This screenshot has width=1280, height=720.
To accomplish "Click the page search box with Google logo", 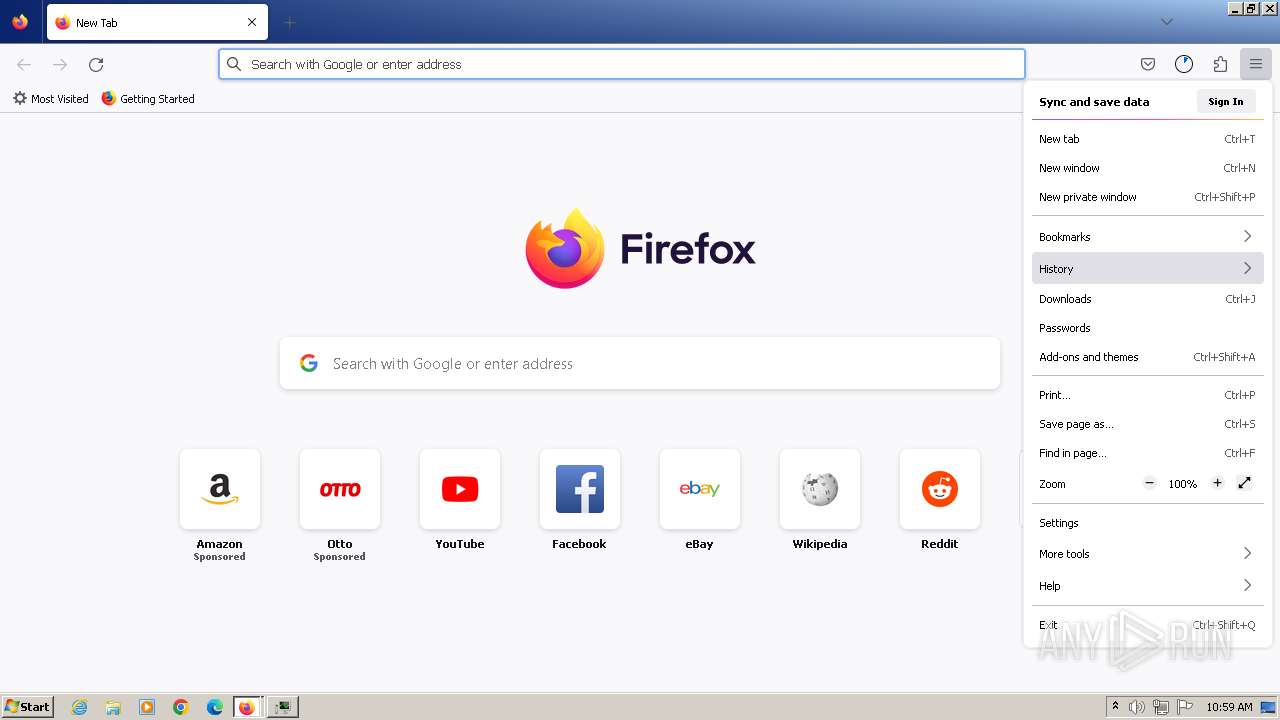I will 640,363.
